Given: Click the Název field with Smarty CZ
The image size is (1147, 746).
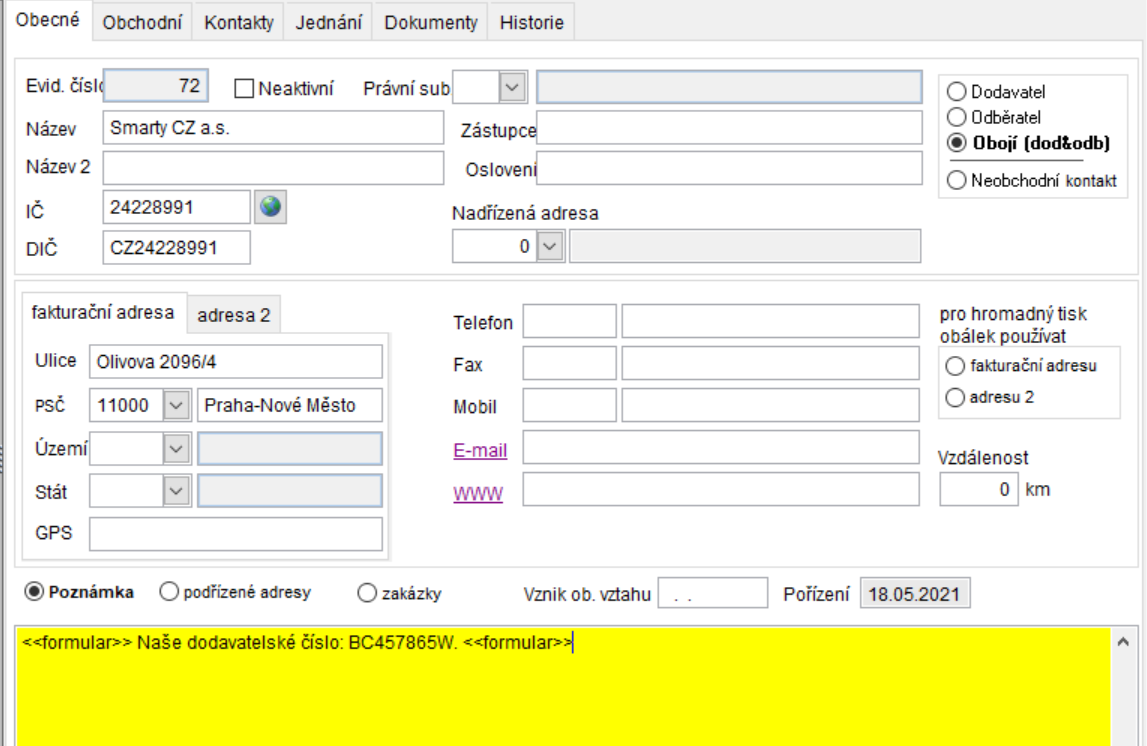Looking at the screenshot, I should [272, 128].
